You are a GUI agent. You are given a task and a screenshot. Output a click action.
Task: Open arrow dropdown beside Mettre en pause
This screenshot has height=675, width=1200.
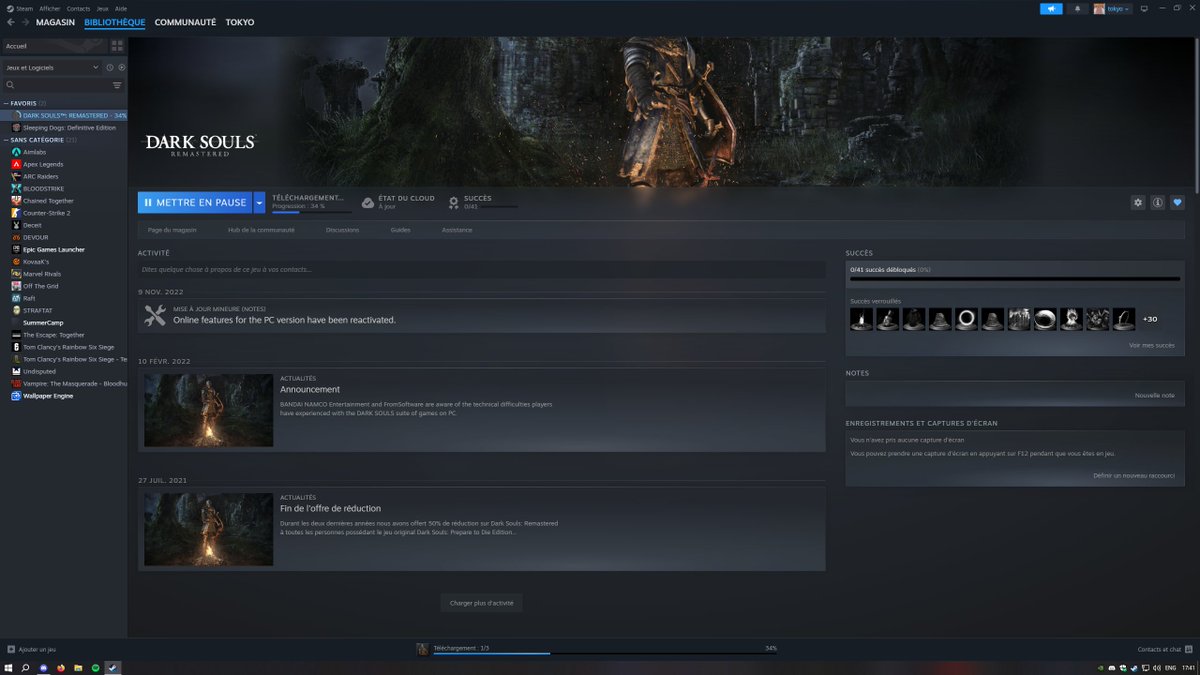click(259, 202)
